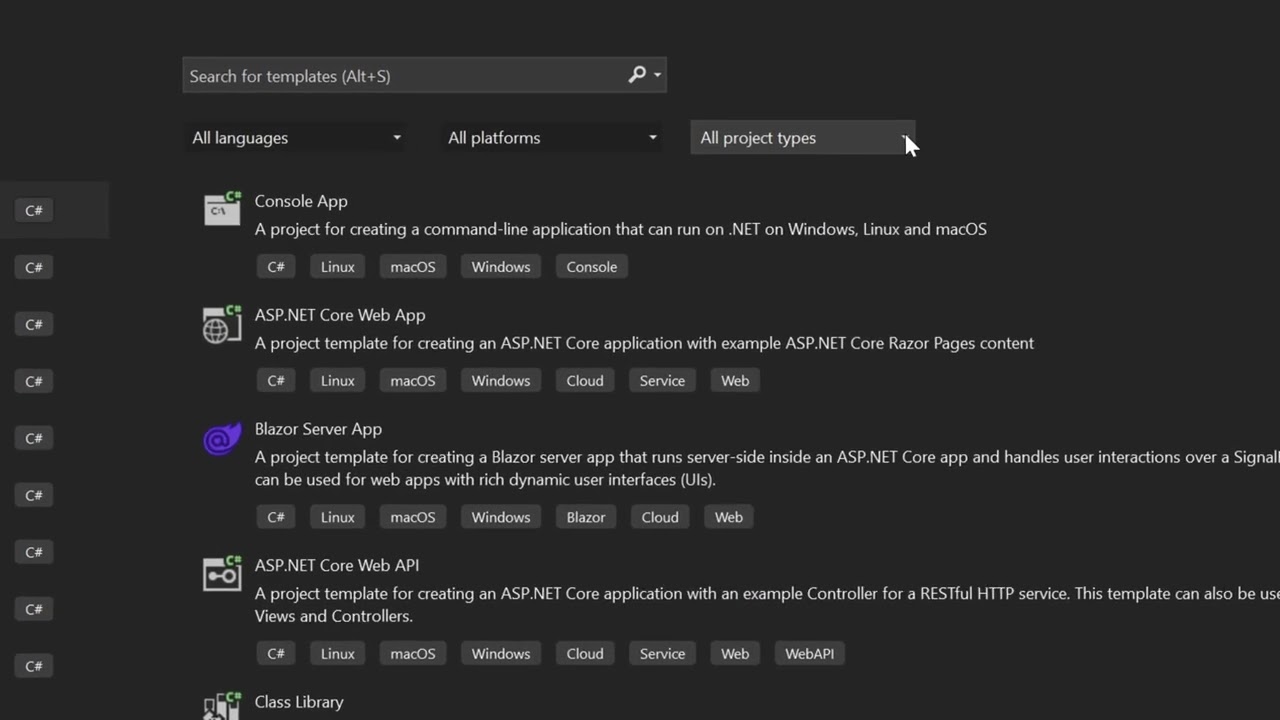The height and width of the screenshot is (720, 1280).
Task: Click Web tag under Blazor Server App
Action: click(x=729, y=517)
